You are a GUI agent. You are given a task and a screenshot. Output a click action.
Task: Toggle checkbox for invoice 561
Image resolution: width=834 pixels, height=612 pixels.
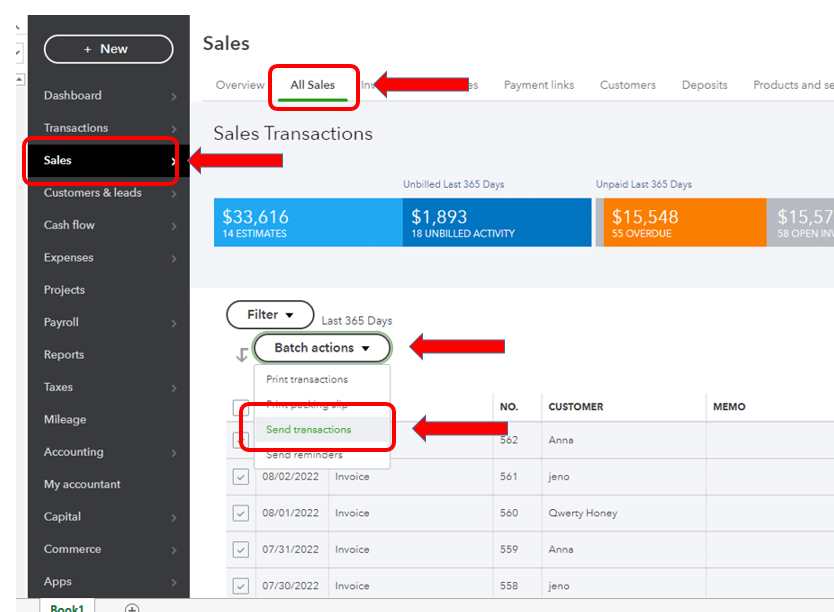(x=240, y=477)
